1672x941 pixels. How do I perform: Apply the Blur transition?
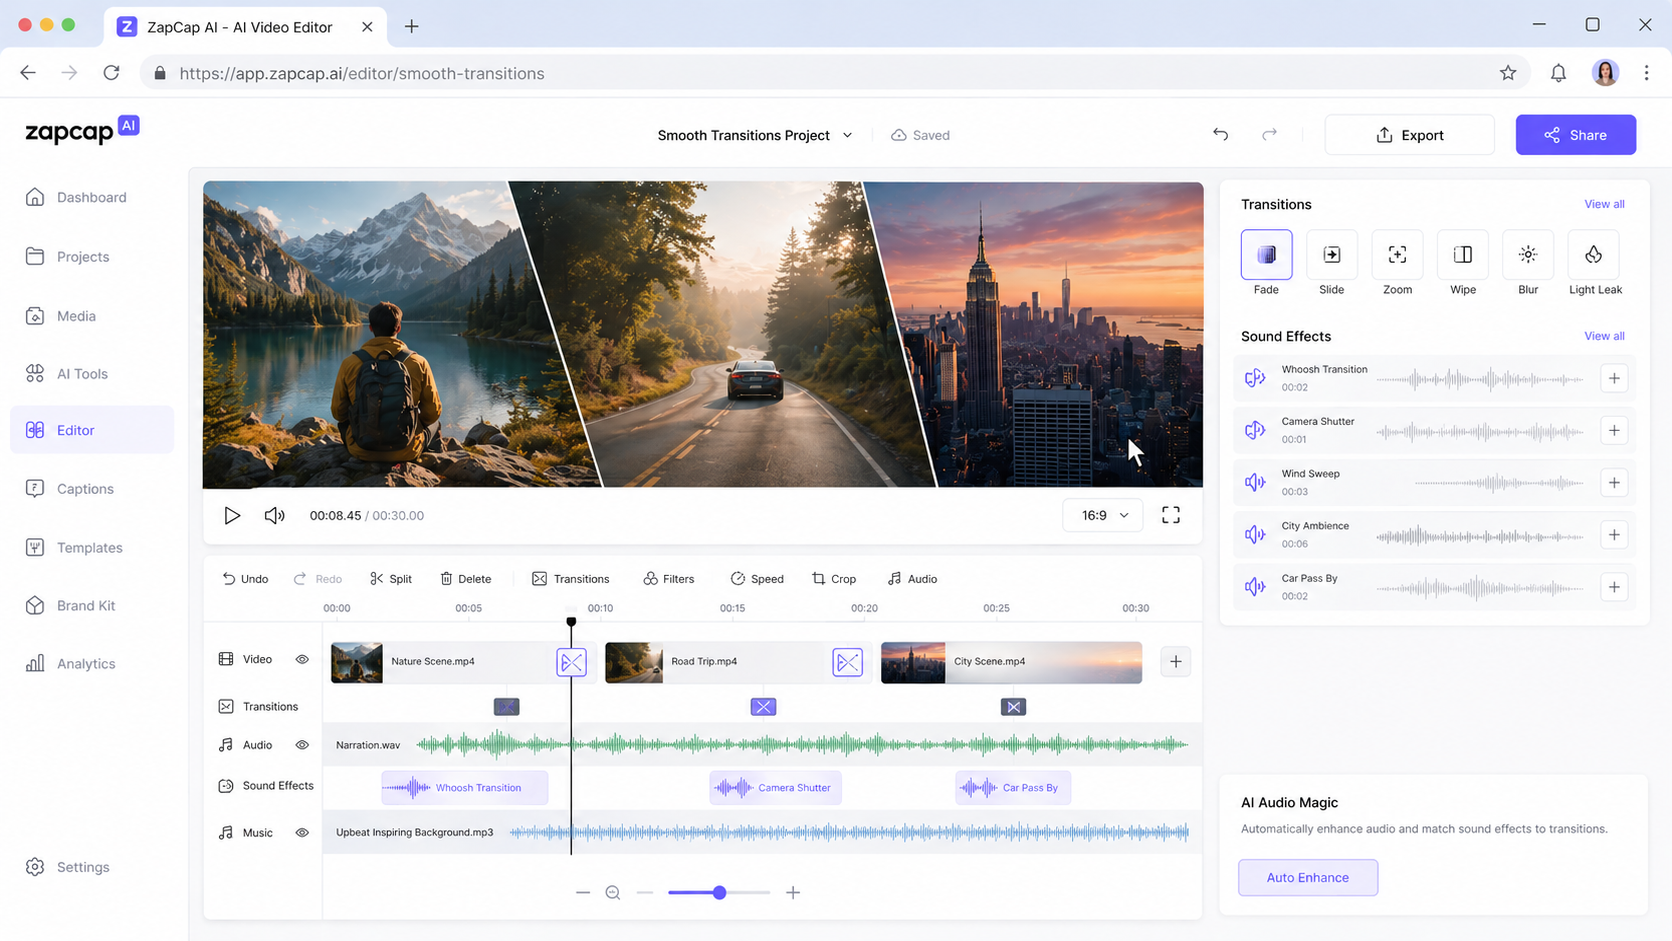[1528, 254]
